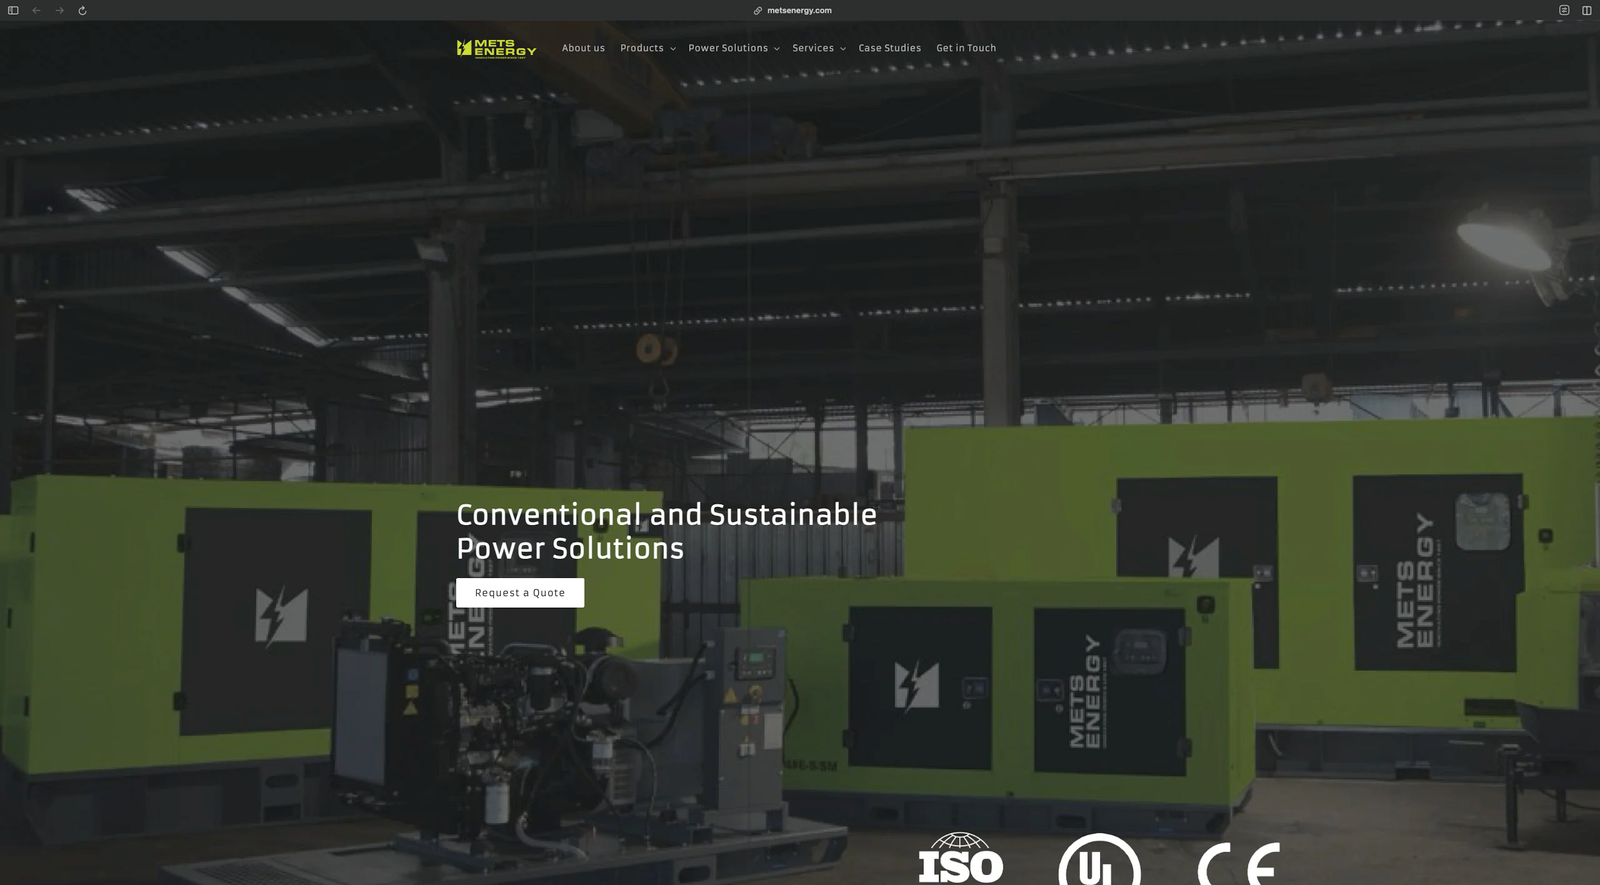Go back using the browser back arrow

pyautogui.click(x=36, y=11)
